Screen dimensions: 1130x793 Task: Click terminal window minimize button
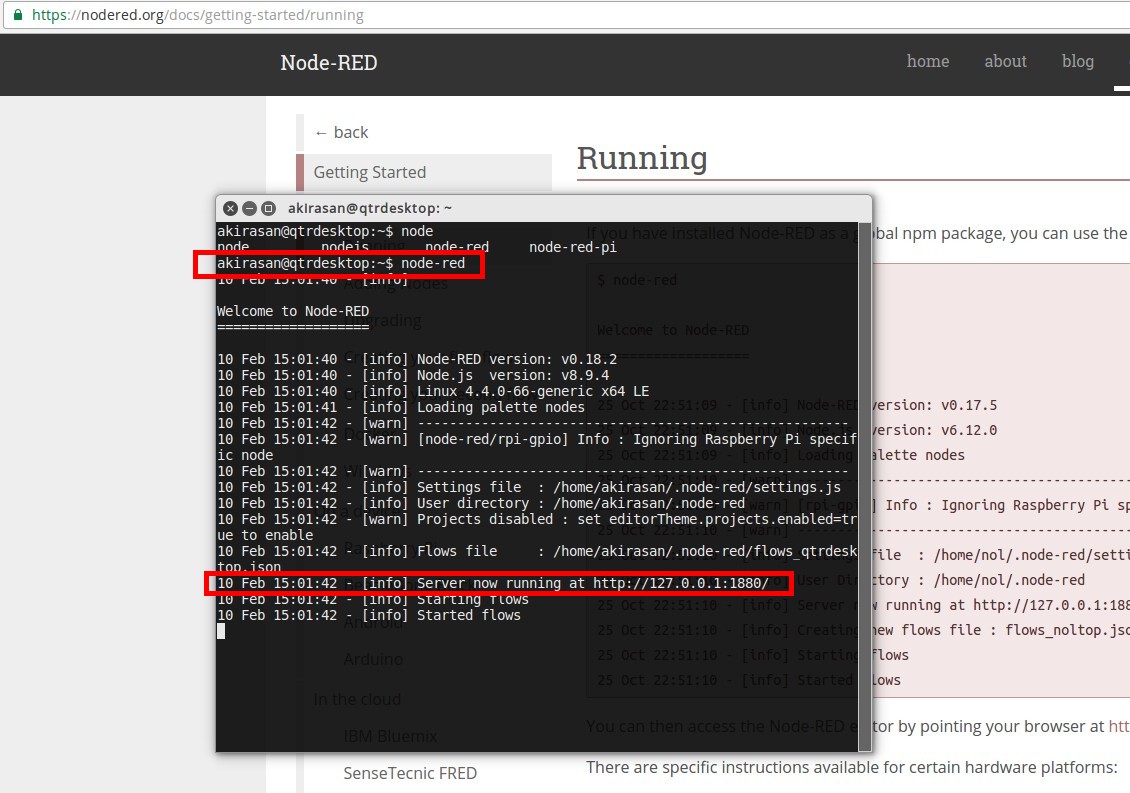pos(249,208)
